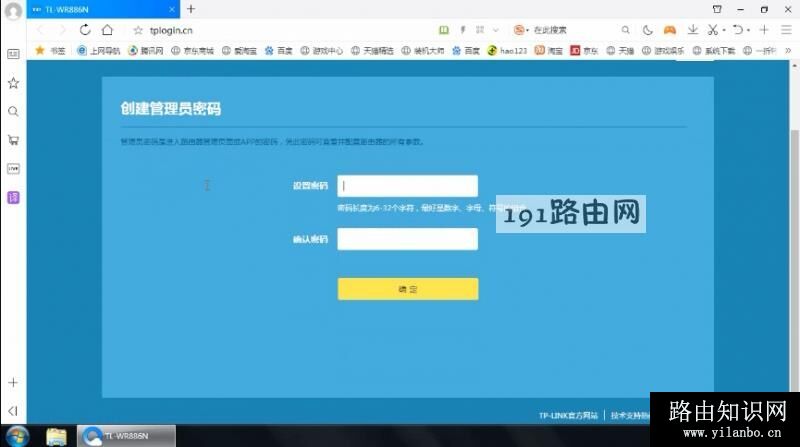Screen dimensions: 800x447
Task: Switch to TL-WR886N browser taskbar button
Action: point(126,436)
